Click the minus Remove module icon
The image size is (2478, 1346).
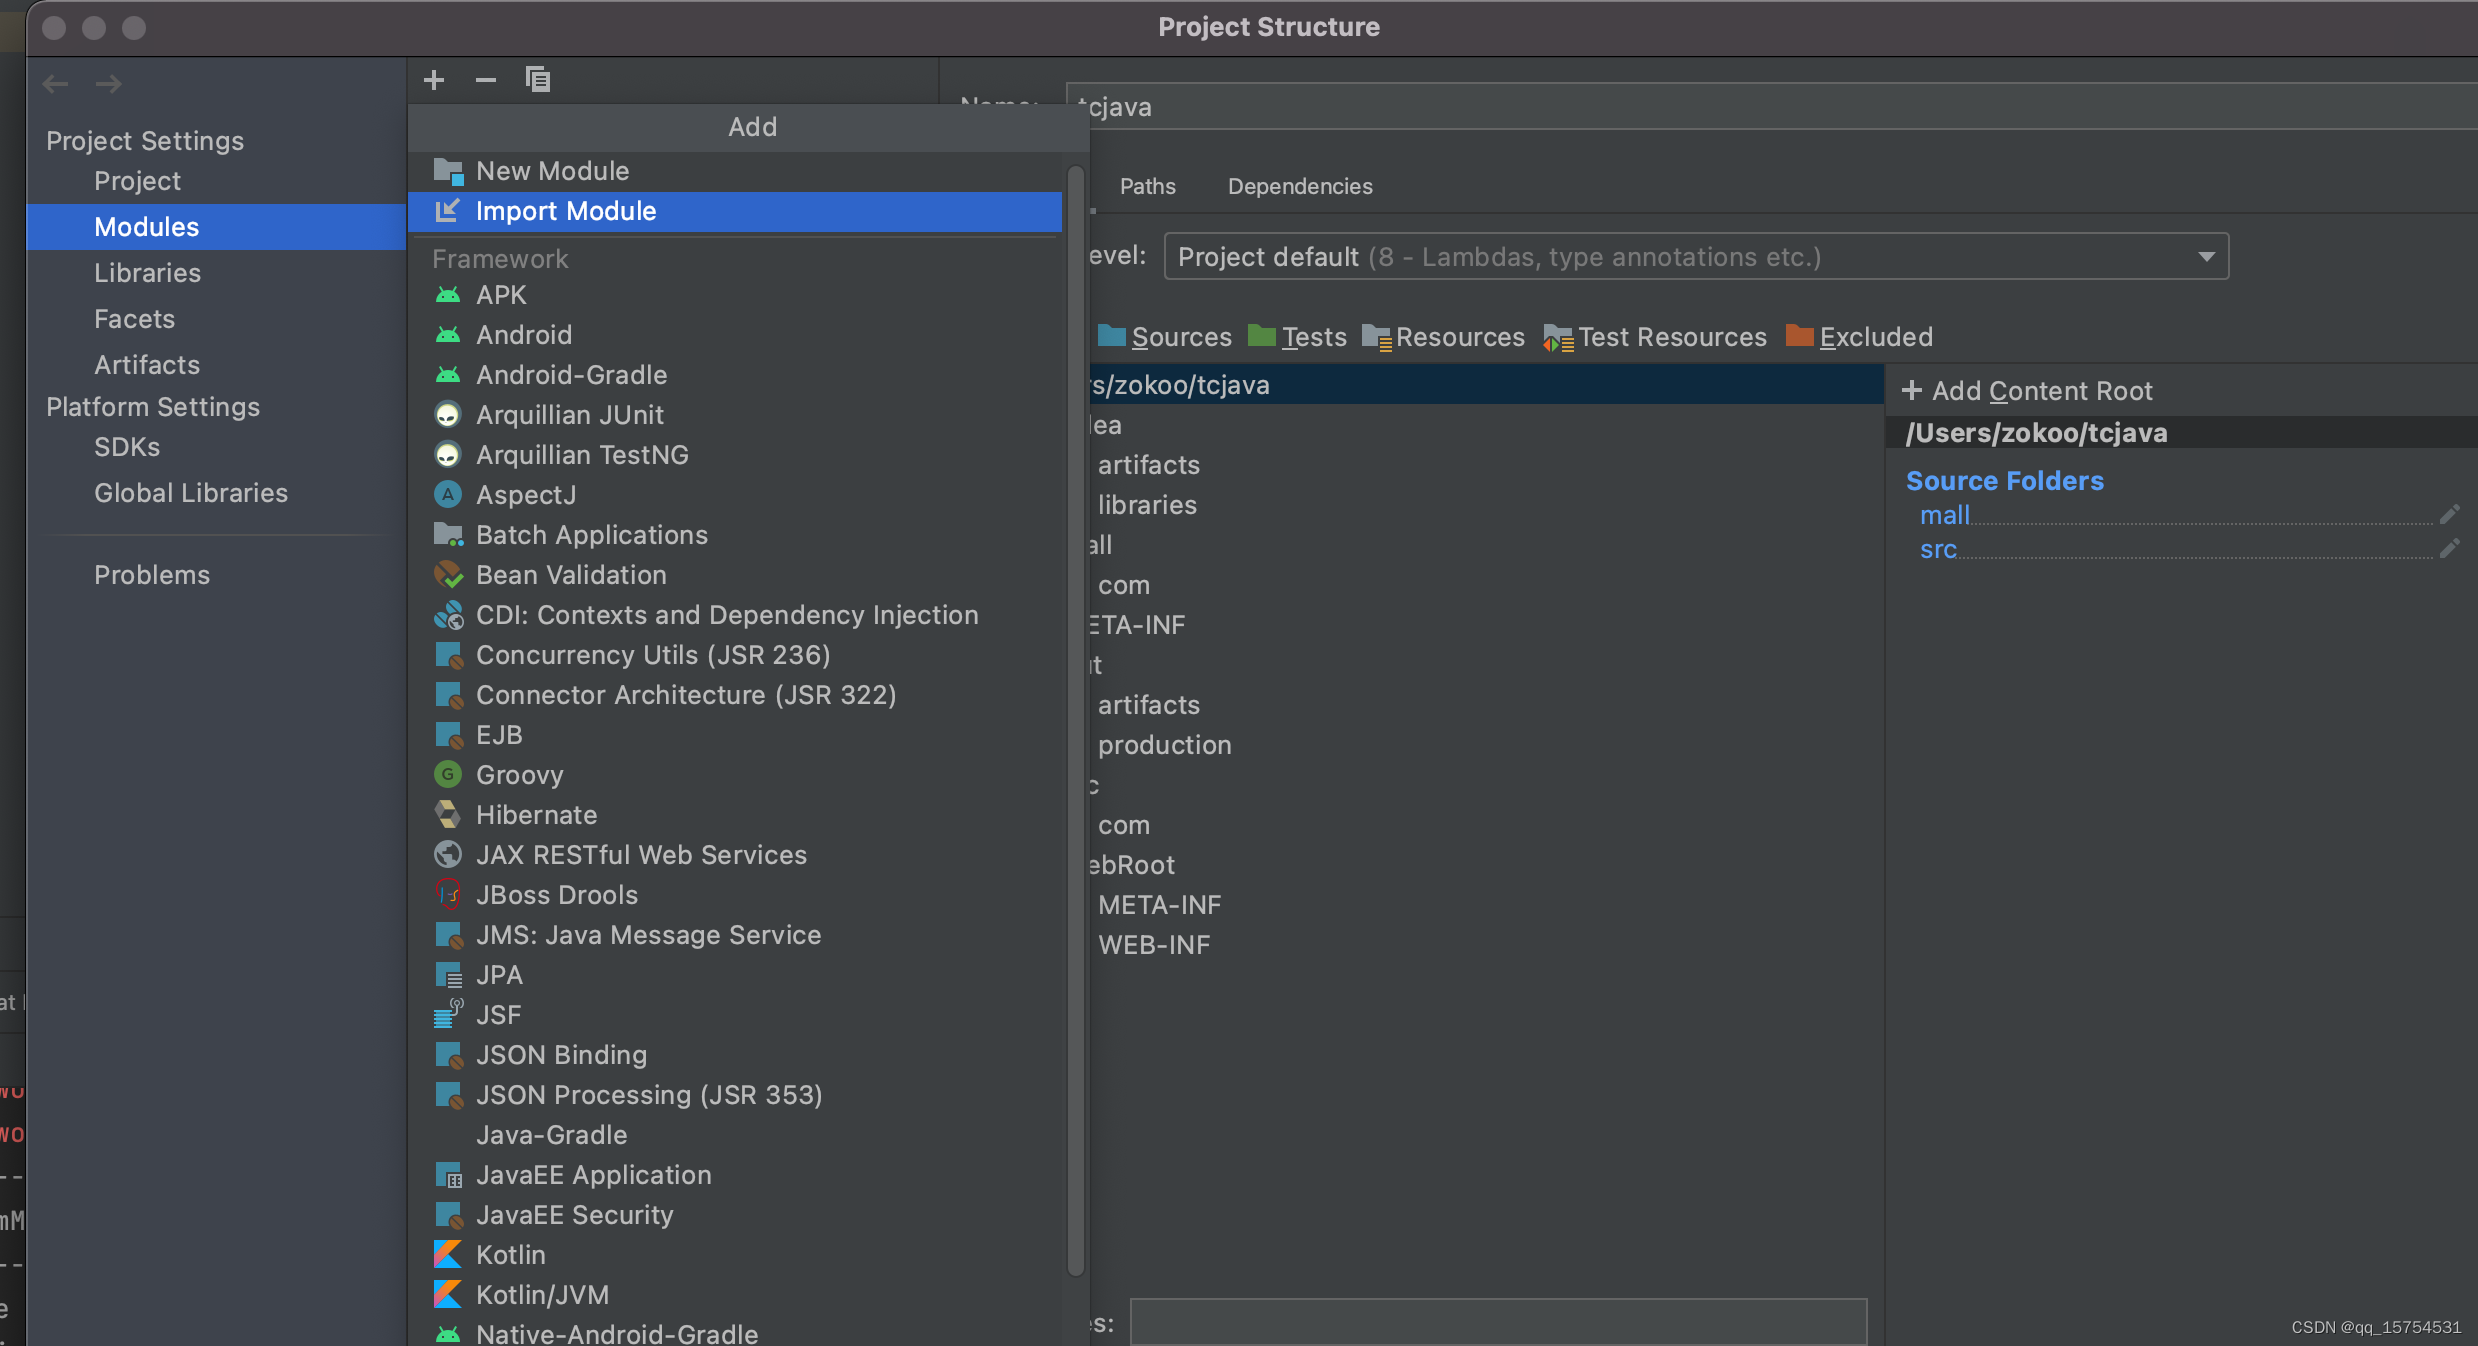tap(486, 80)
